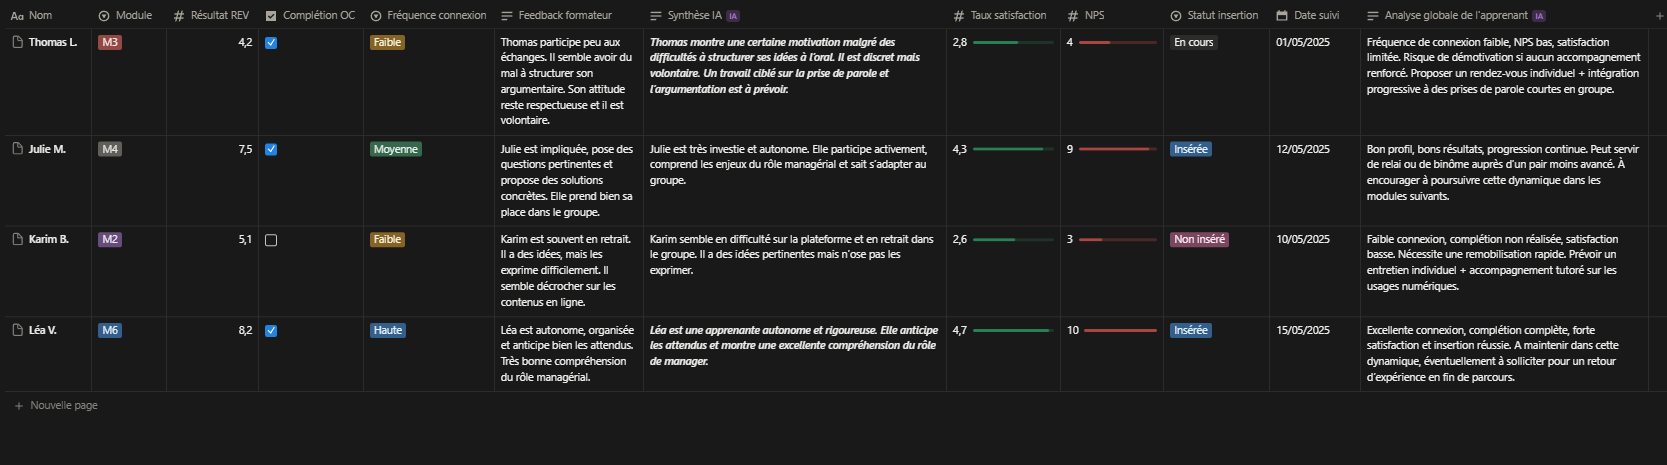1667x465 pixels.
Task: Open page icon for Karim B.
Action: 17,239
